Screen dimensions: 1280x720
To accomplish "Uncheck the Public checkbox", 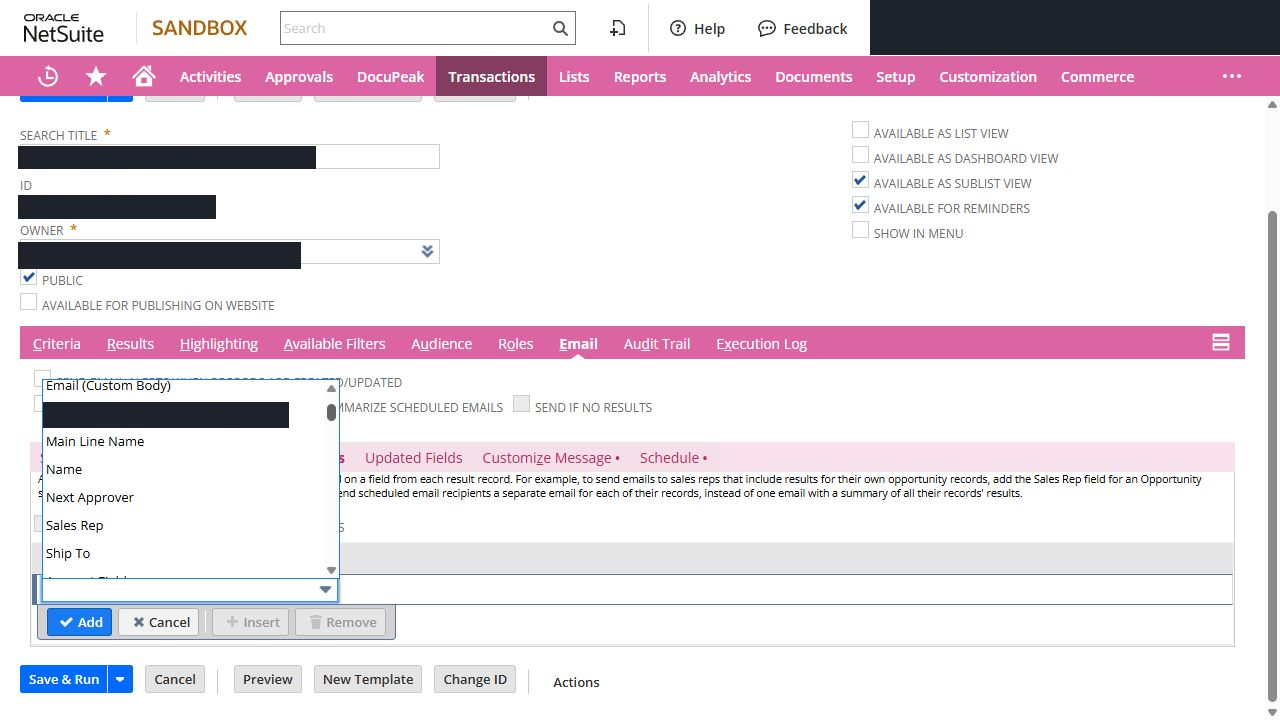I will [x=28, y=277].
